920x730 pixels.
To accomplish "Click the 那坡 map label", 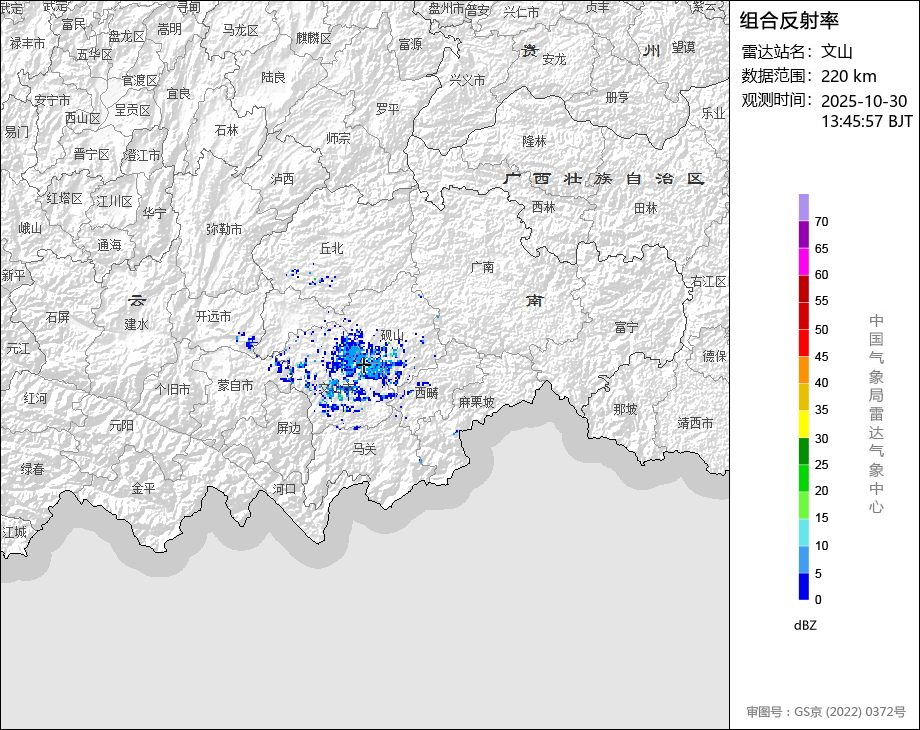I will click(625, 409).
